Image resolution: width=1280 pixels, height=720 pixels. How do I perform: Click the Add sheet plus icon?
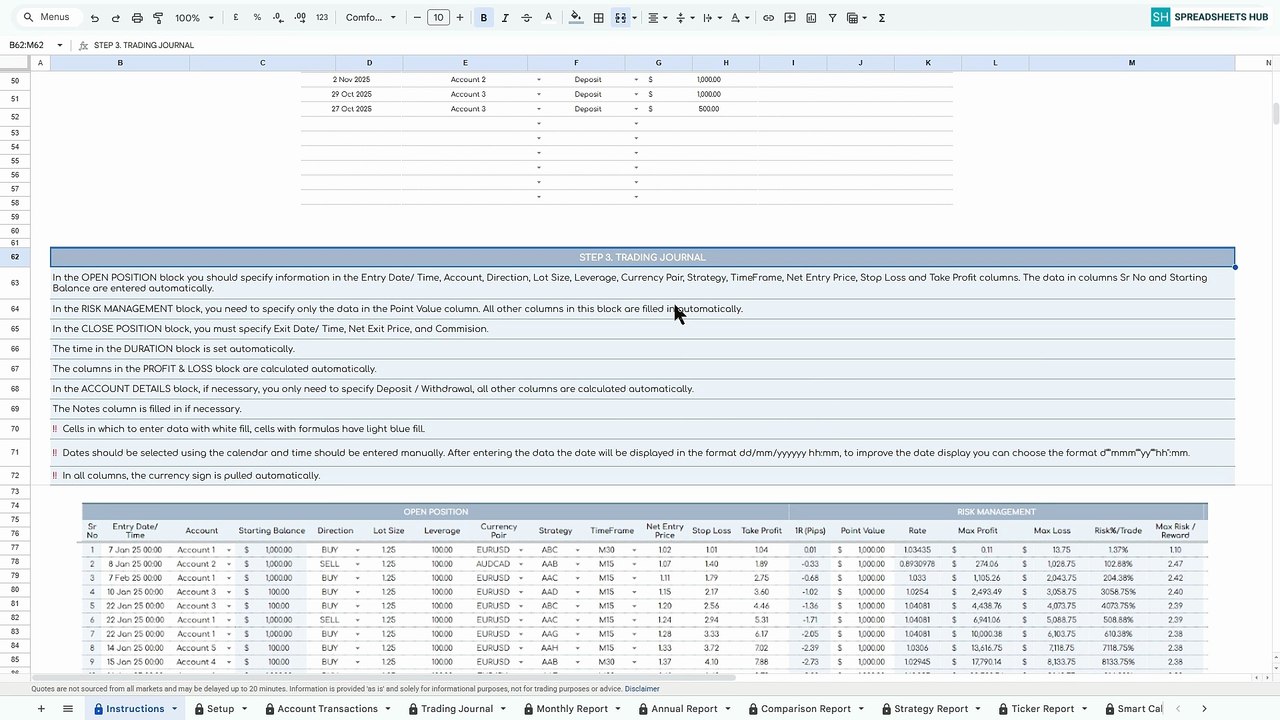tap(41, 709)
